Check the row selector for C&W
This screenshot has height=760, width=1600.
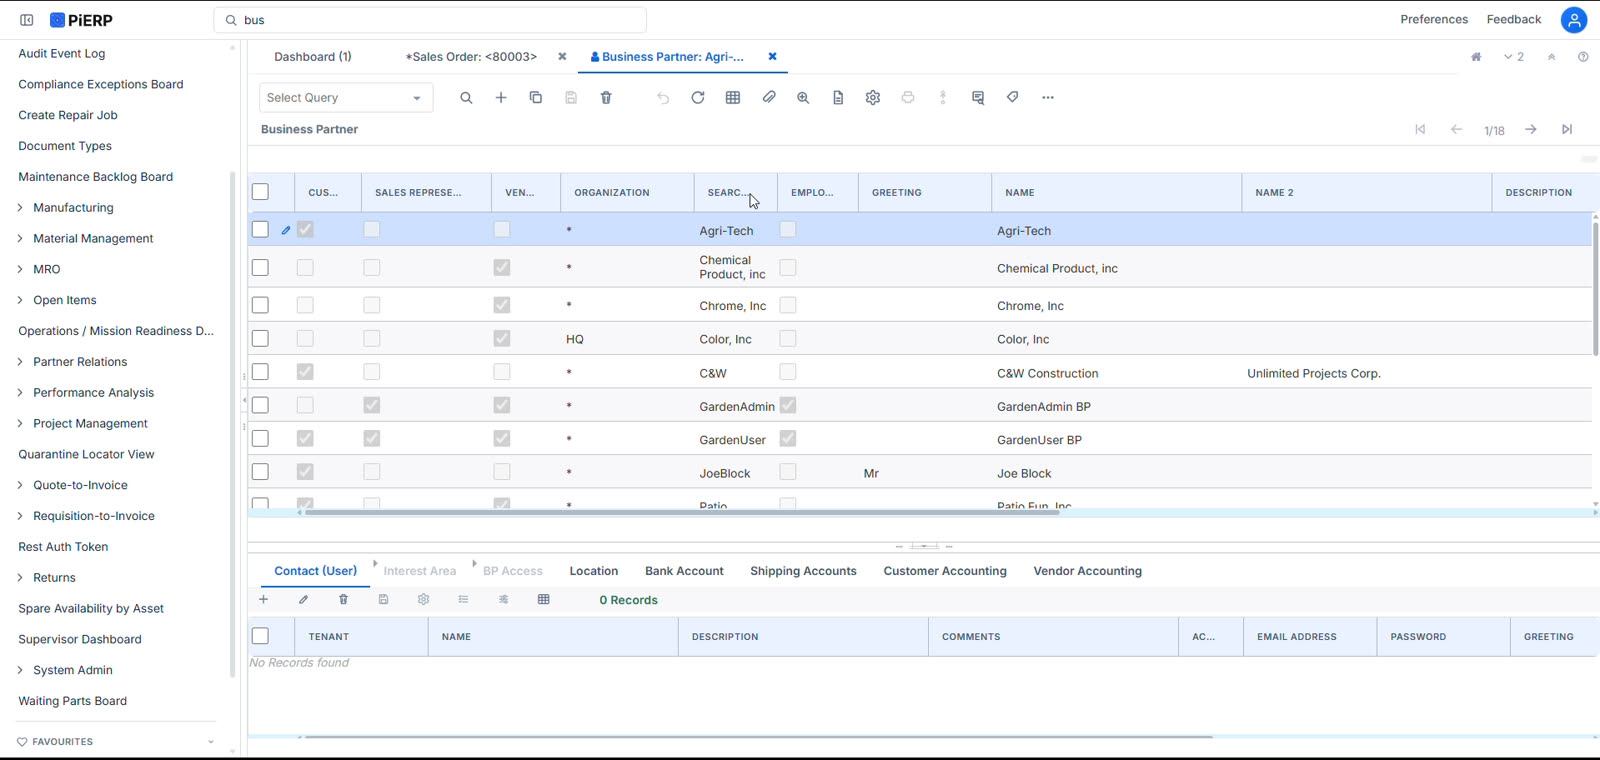[261, 372]
